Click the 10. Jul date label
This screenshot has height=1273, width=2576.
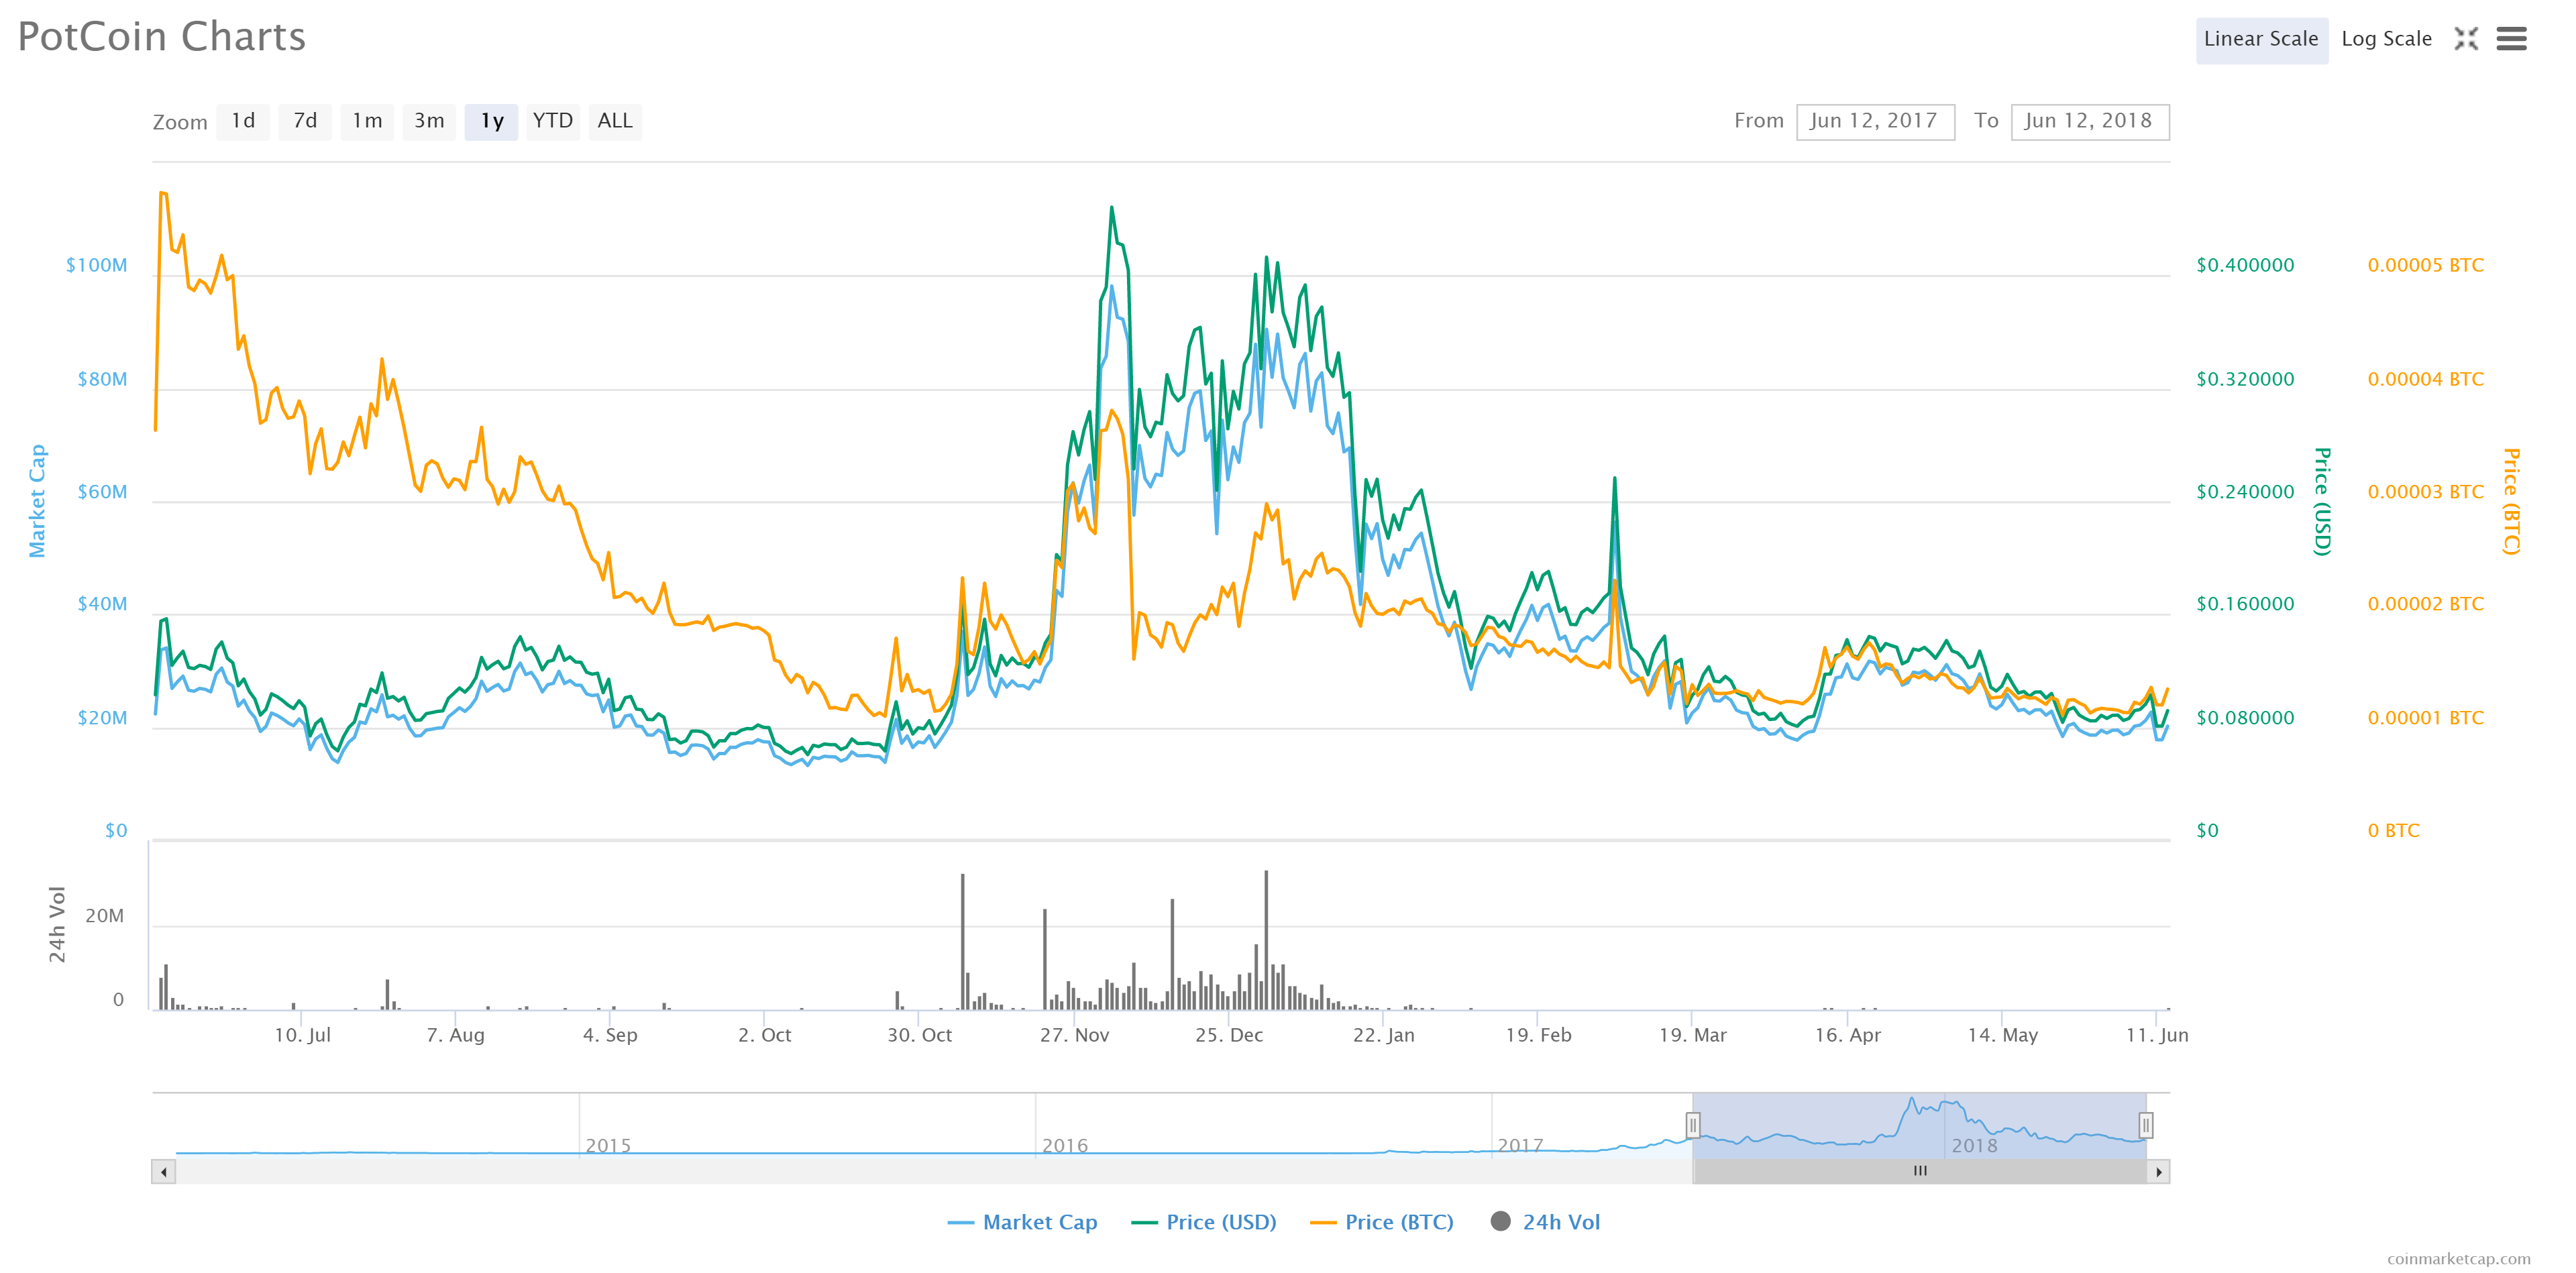pos(302,1035)
